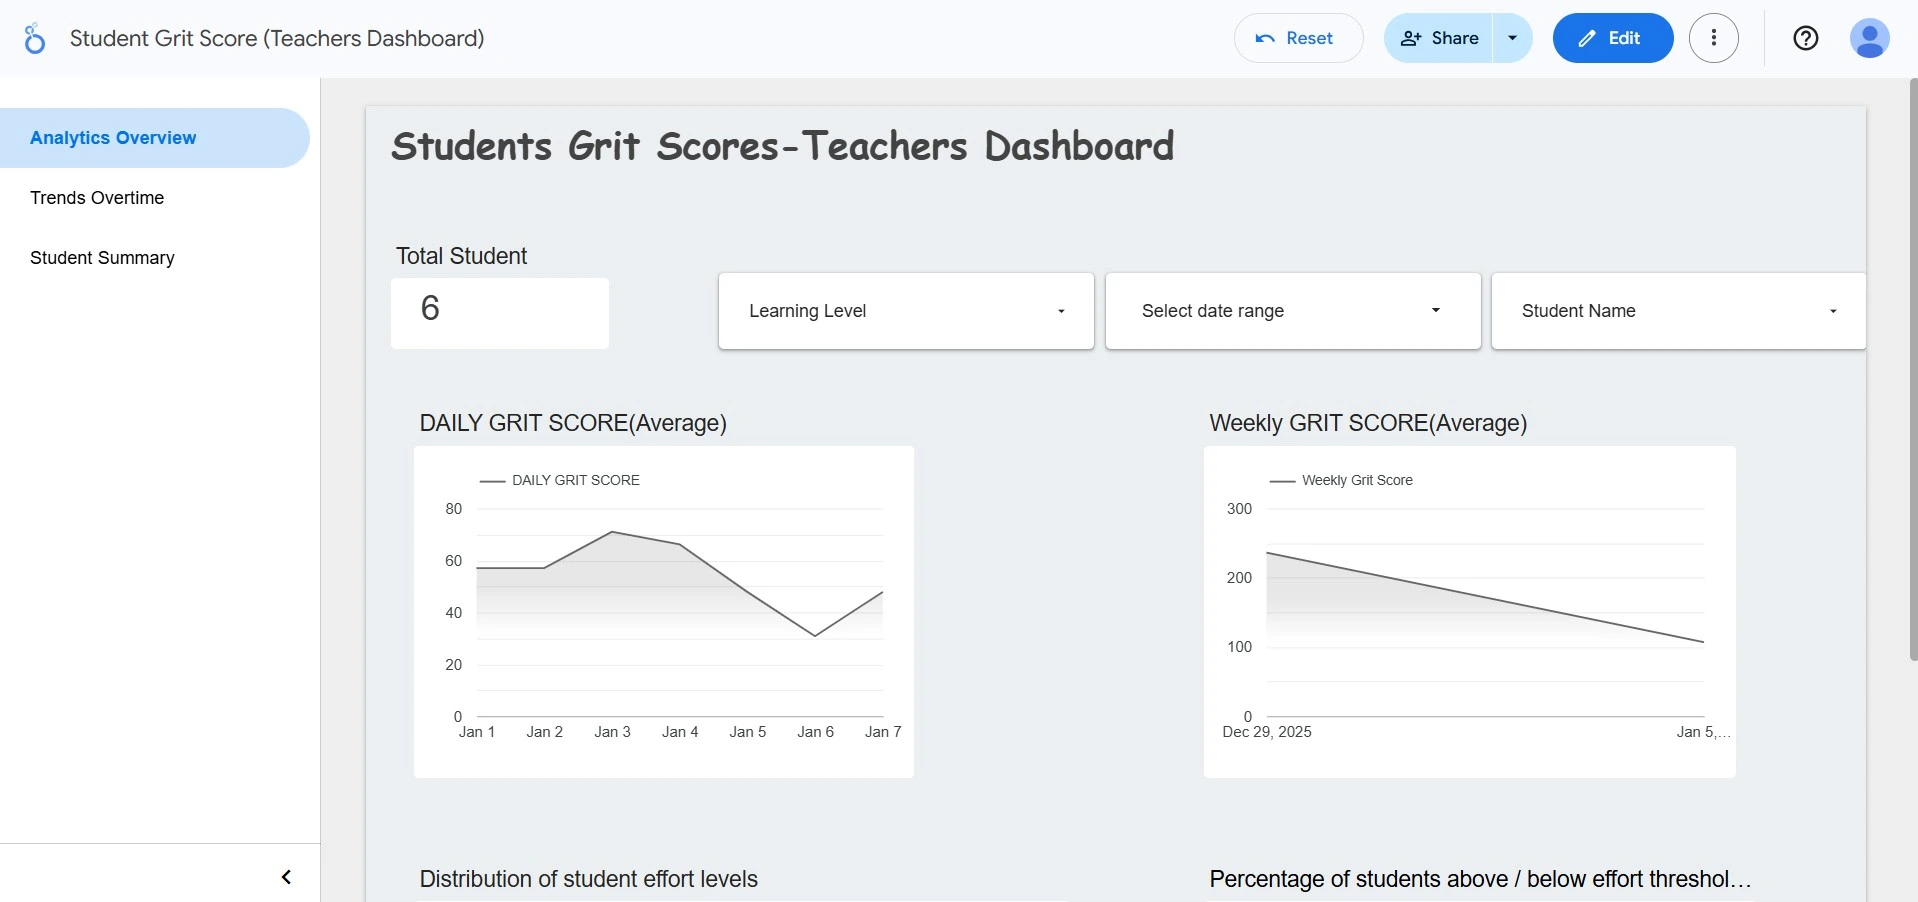Click the undo arrow icon on Reset
The height and width of the screenshot is (902, 1918).
coord(1265,39)
